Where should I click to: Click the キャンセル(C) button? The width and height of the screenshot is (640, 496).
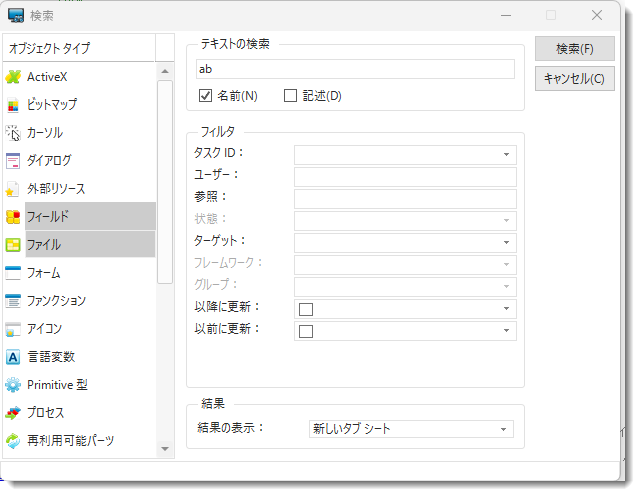pyautogui.click(x=574, y=78)
